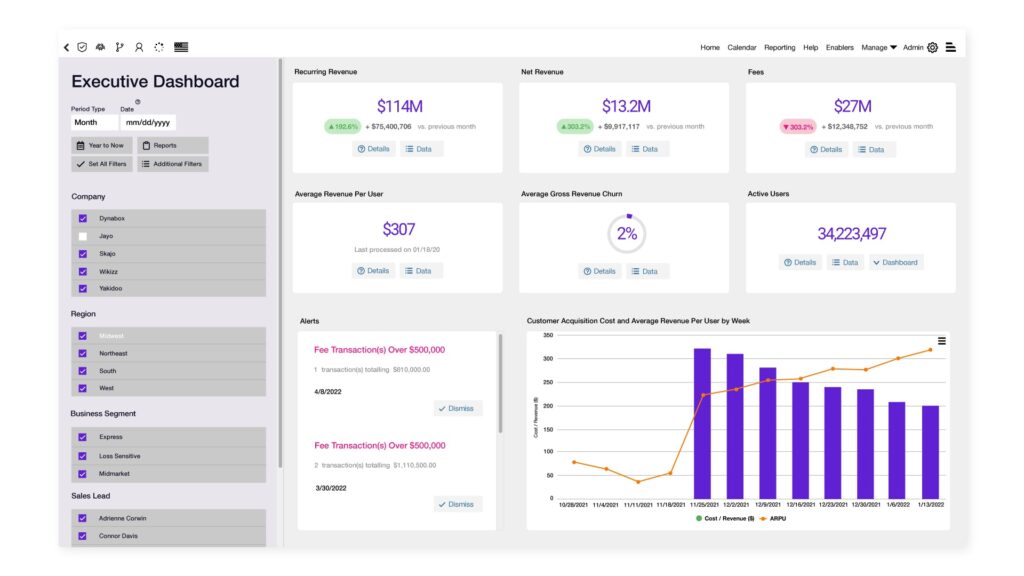1024x576 pixels.
Task: Click the 11/25/2021 bar in the chart
Action: pyautogui.click(x=702, y=423)
